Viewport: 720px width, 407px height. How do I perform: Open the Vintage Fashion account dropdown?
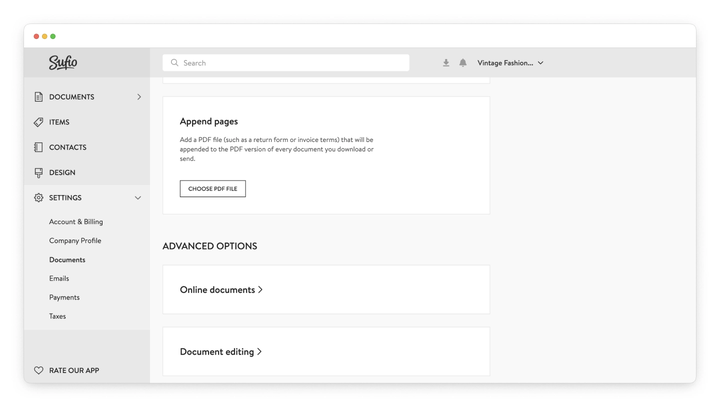coord(510,63)
